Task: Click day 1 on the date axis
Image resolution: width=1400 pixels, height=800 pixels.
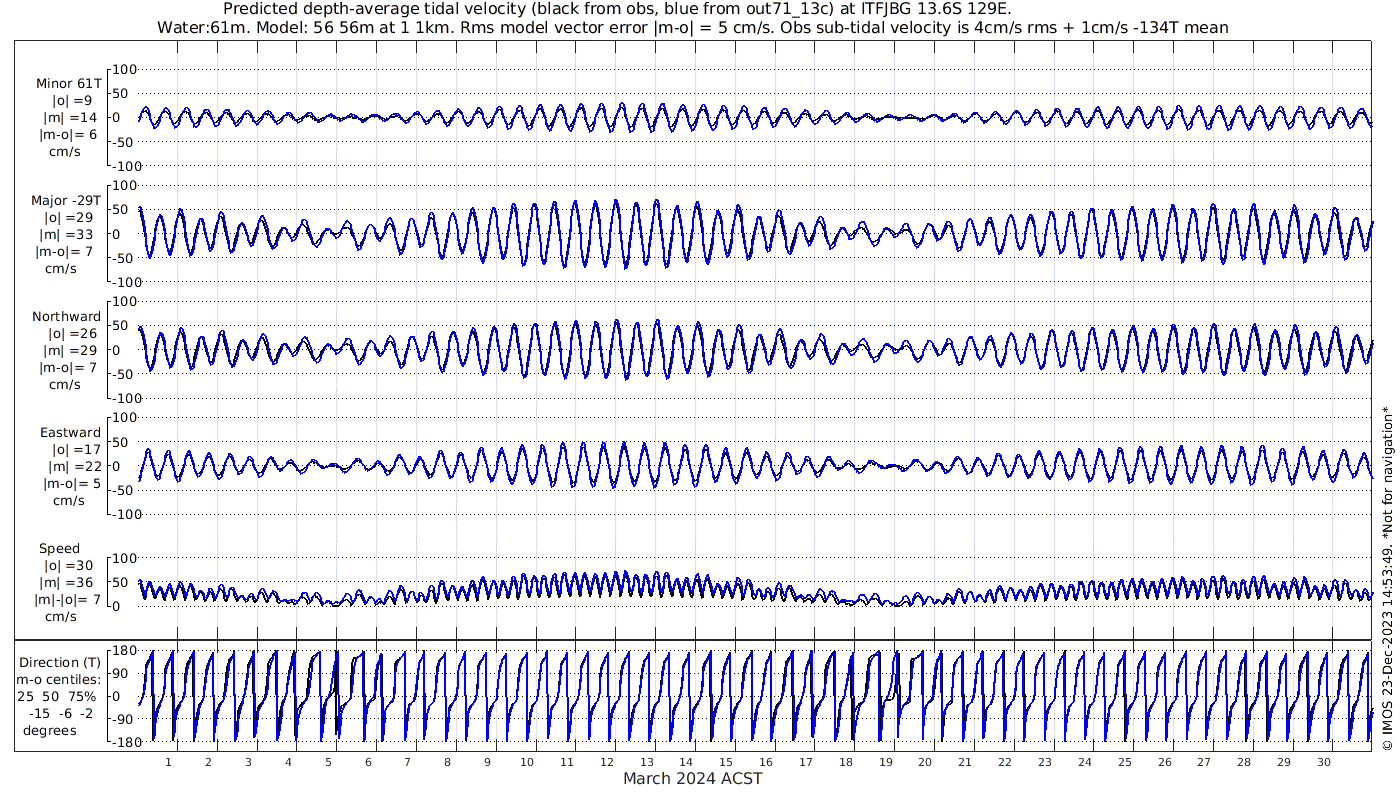Action: [x=169, y=762]
